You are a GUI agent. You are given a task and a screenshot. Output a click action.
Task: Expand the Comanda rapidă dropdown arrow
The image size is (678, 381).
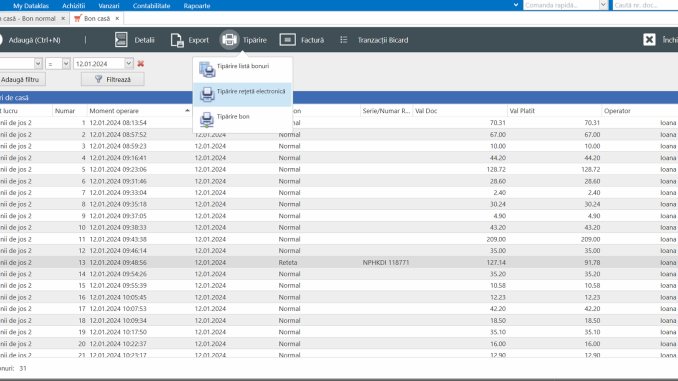tap(603, 5)
